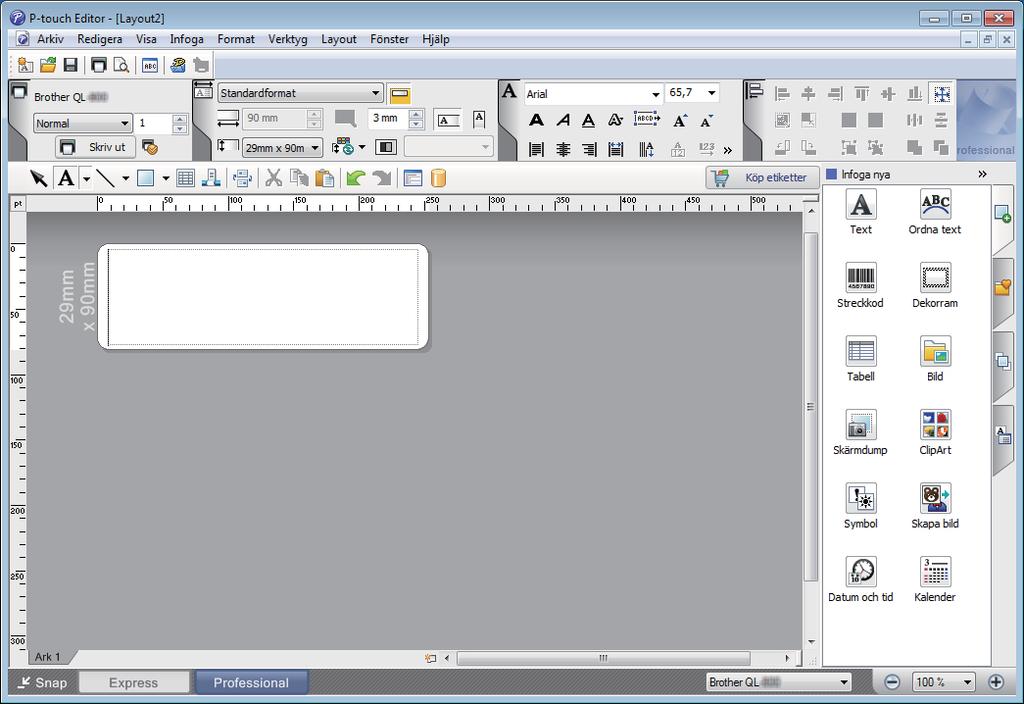Click the paste clipboard icon
The height and width of the screenshot is (704, 1024).
pos(325,178)
